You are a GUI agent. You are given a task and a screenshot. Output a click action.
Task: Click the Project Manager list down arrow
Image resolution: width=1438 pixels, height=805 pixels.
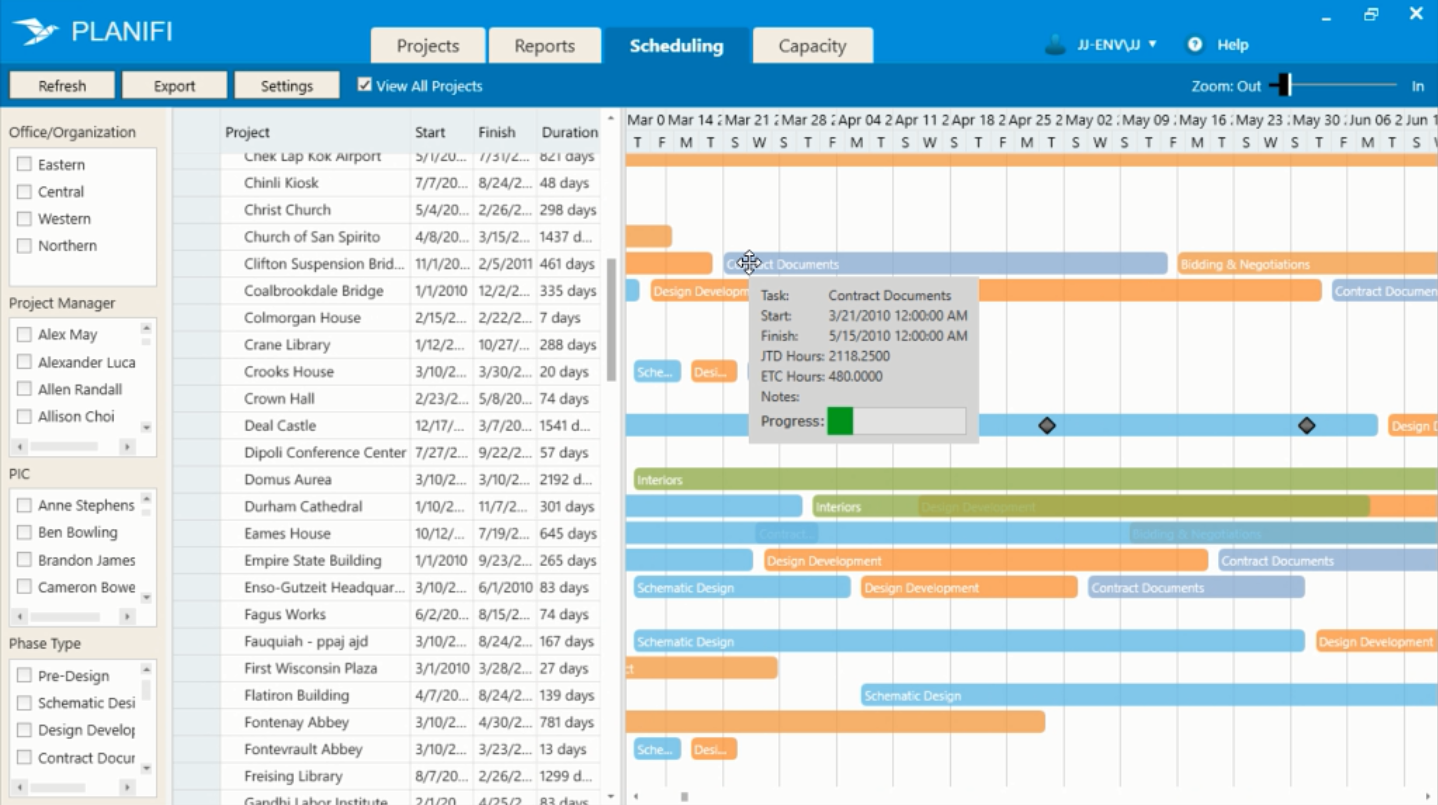pyautogui.click(x=146, y=427)
